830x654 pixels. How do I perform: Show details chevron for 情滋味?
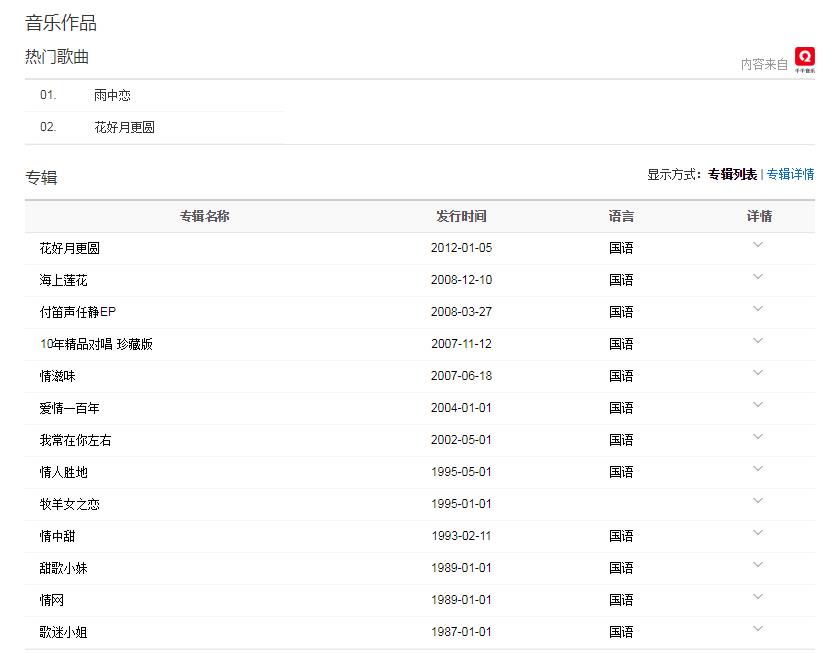758,373
